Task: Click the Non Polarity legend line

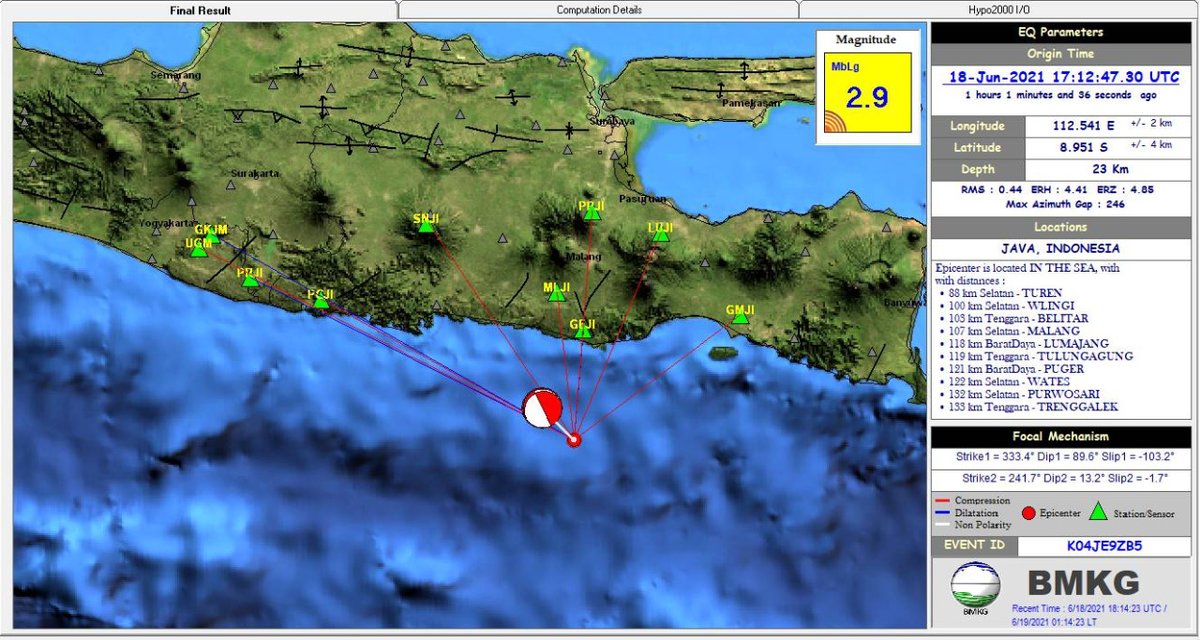Action: click(x=942, y=524)
